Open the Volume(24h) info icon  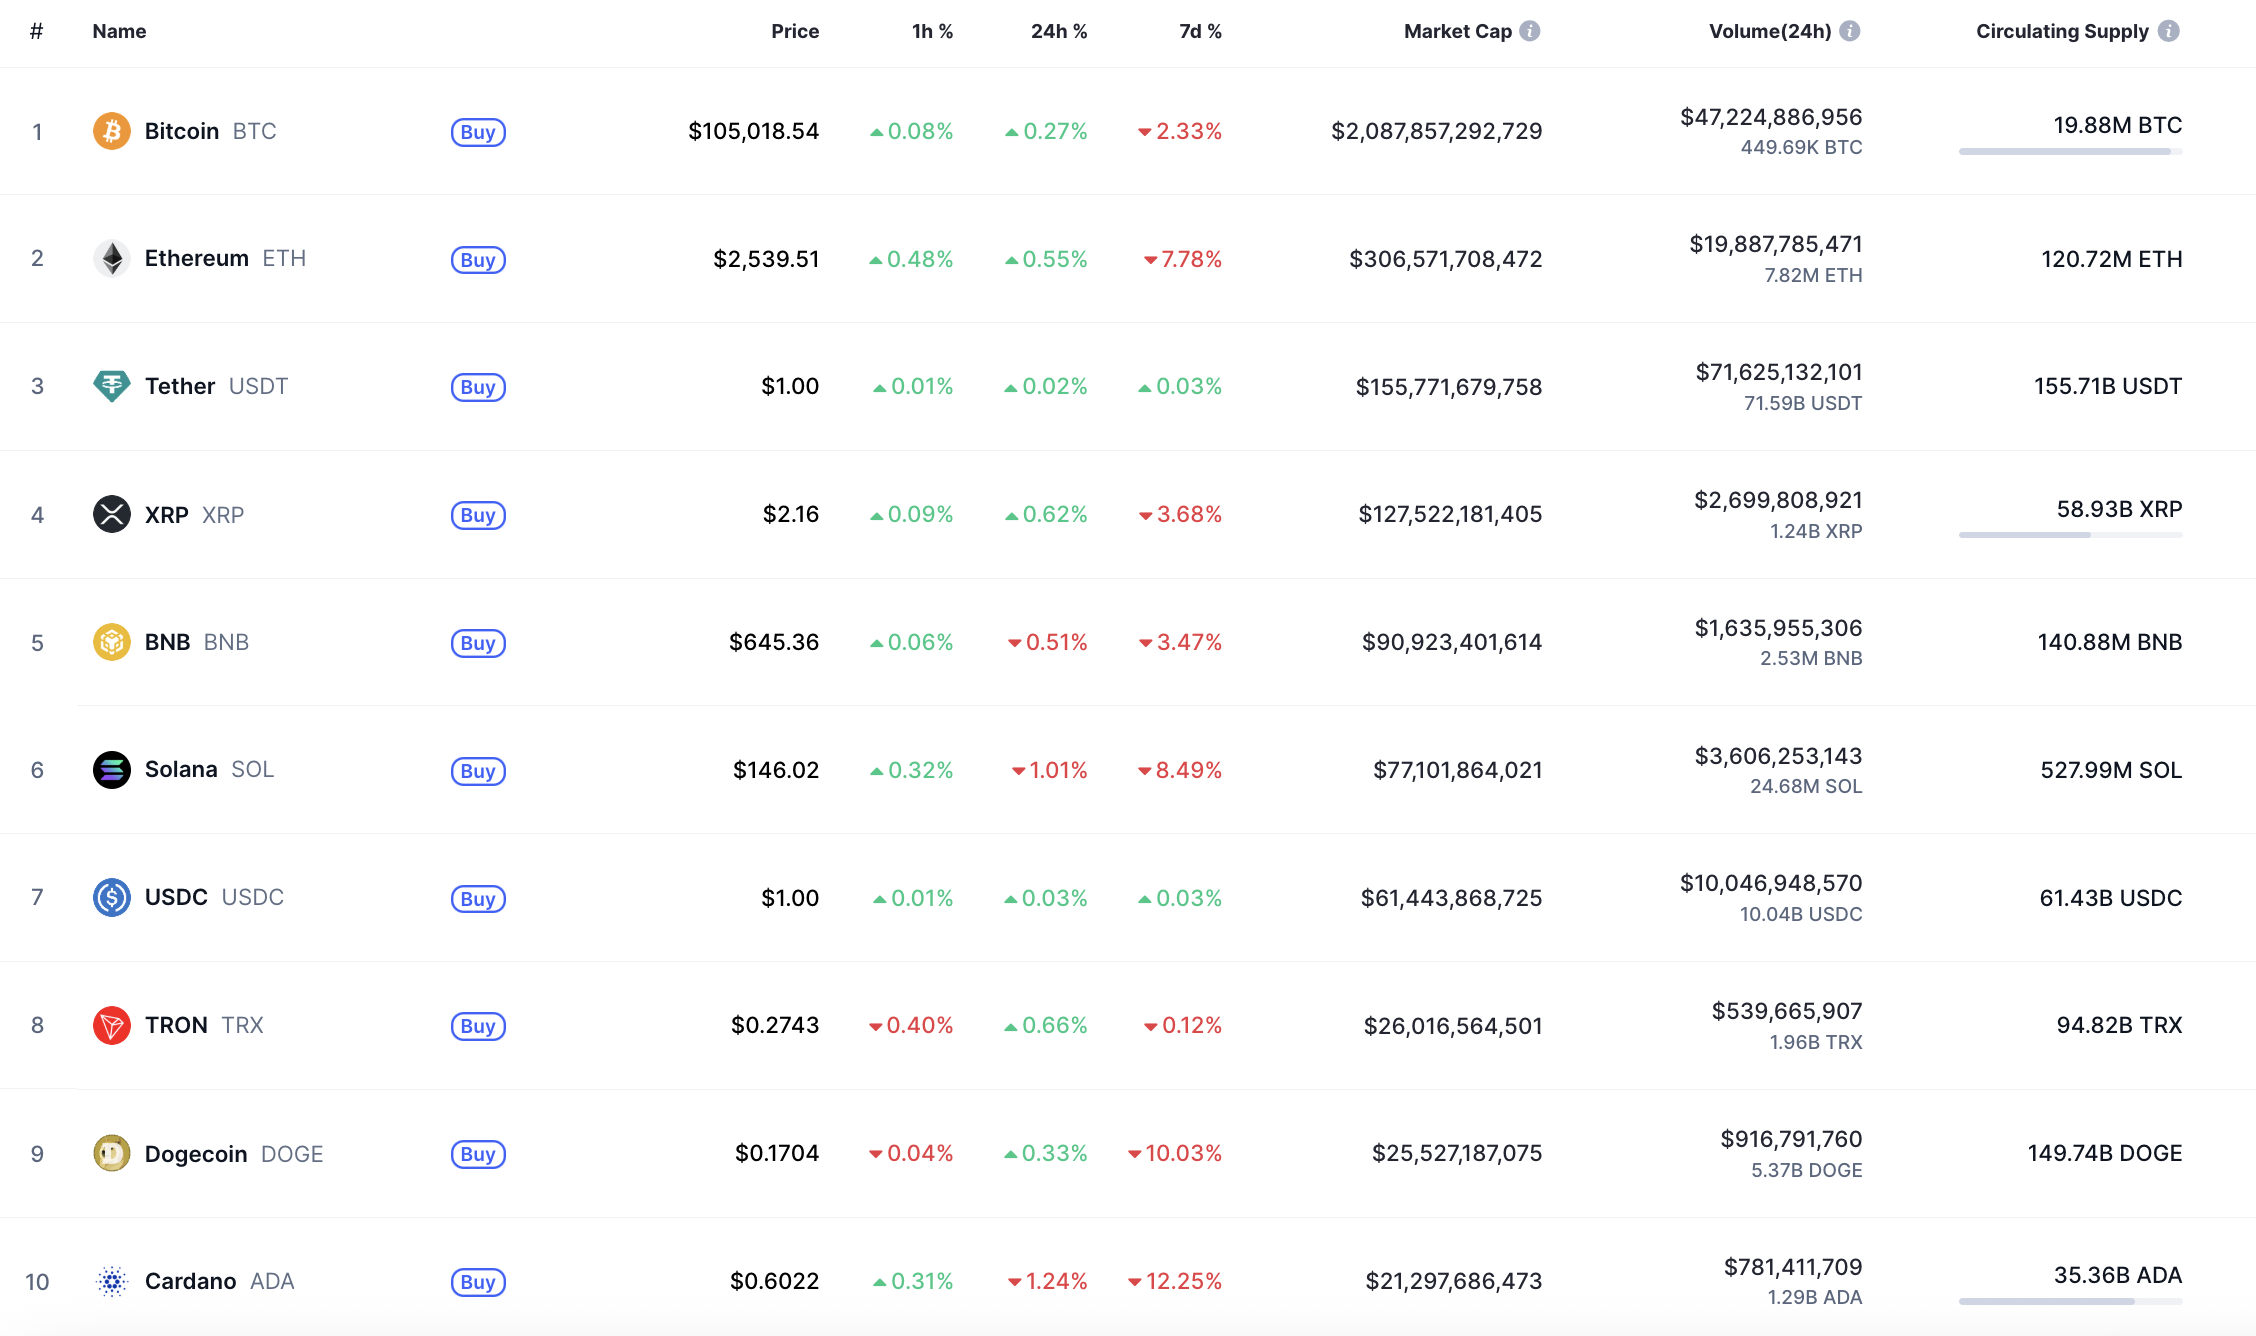tap(1850, 31)
